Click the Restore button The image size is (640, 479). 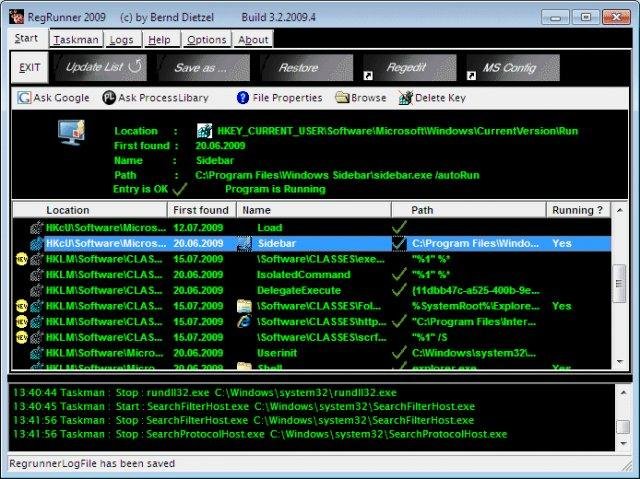click(307, 67)
